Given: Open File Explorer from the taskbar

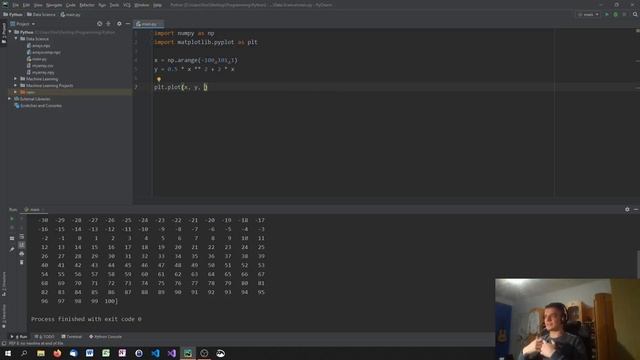Looking at the screenshot, I should [41, 353].
